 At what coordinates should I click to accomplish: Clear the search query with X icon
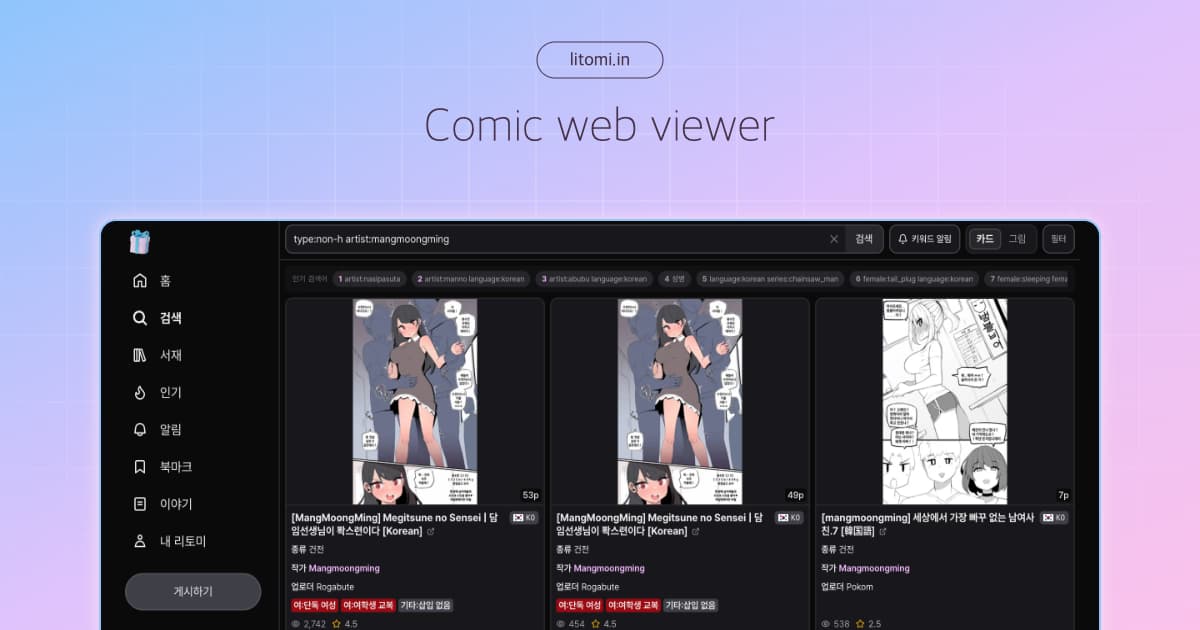(x=834, y=239)
